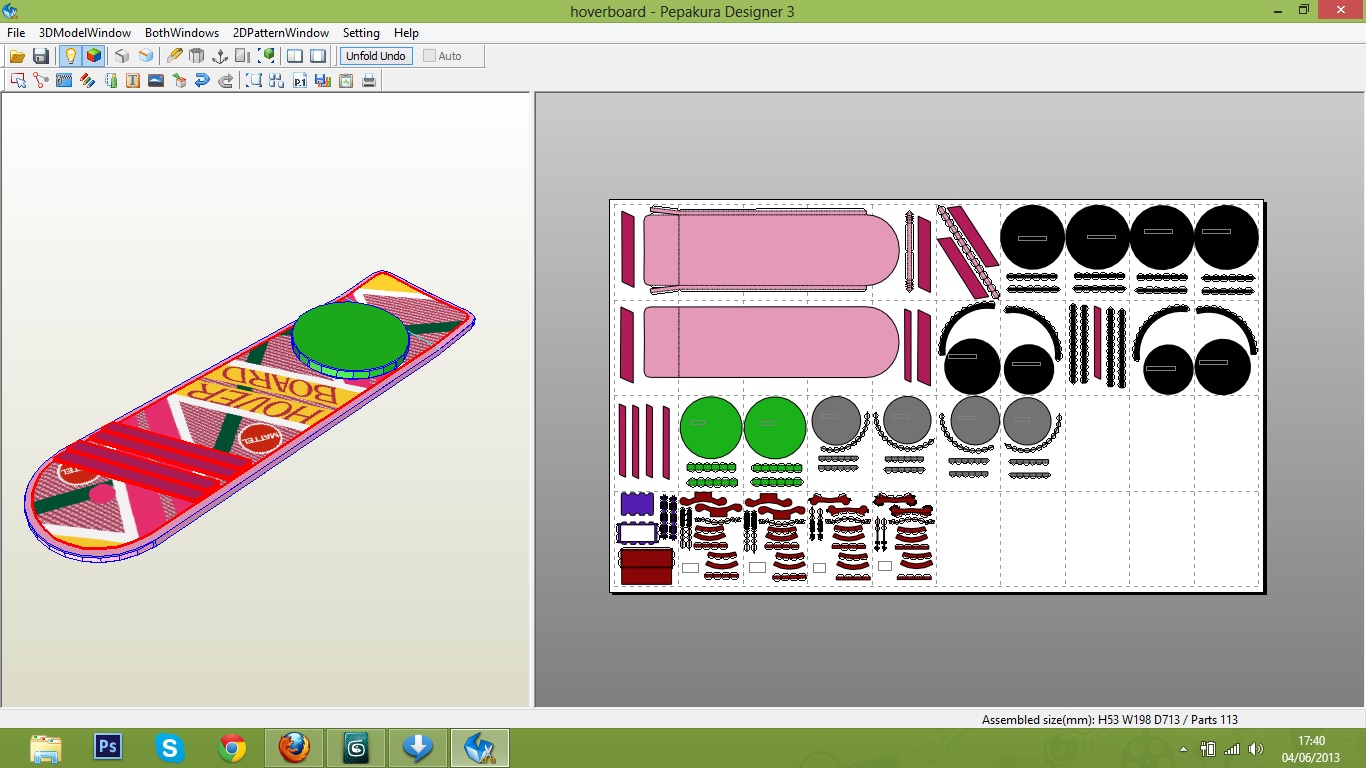Click the mirror-like gray panel icon

point(243,56)
